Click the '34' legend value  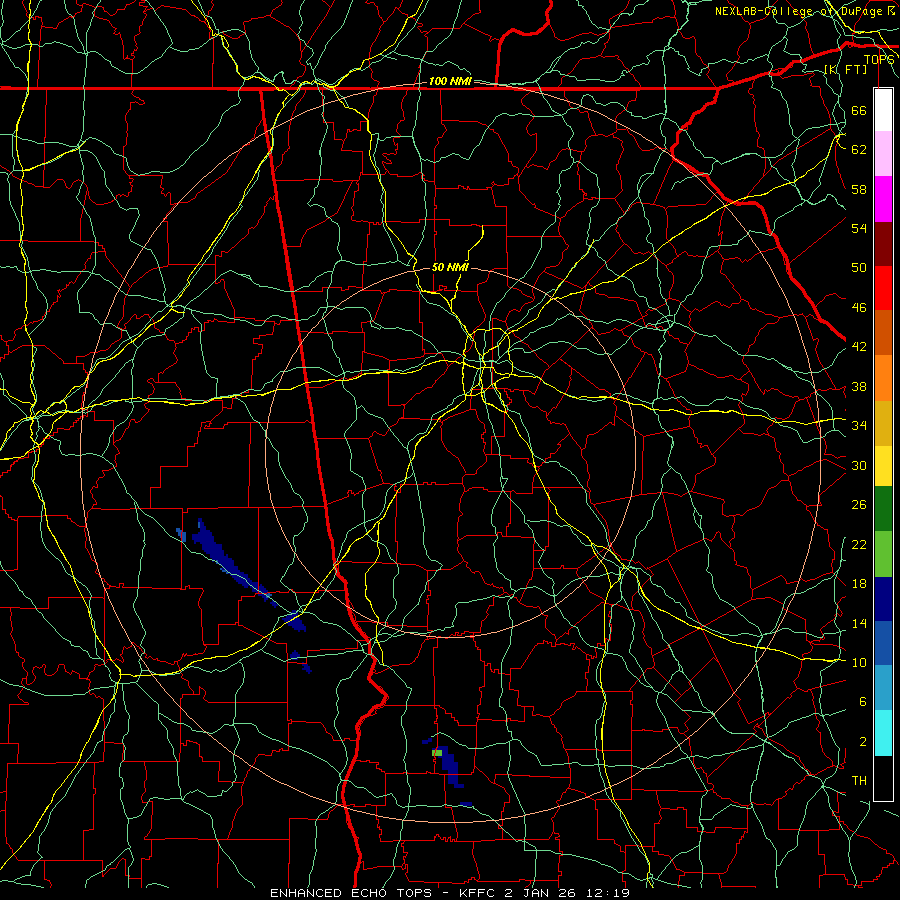859,426
